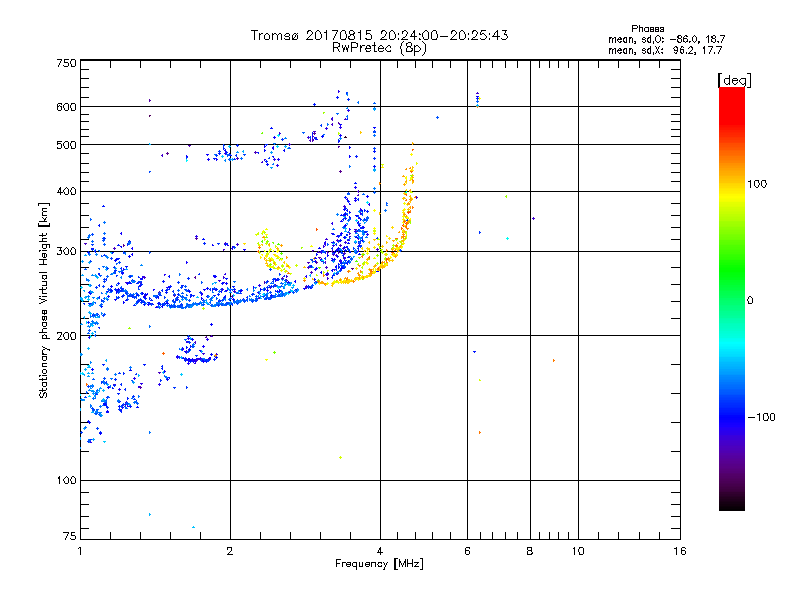
Task: Click the 'Frequency [MHz]' axis label
Action: point(379,564)
